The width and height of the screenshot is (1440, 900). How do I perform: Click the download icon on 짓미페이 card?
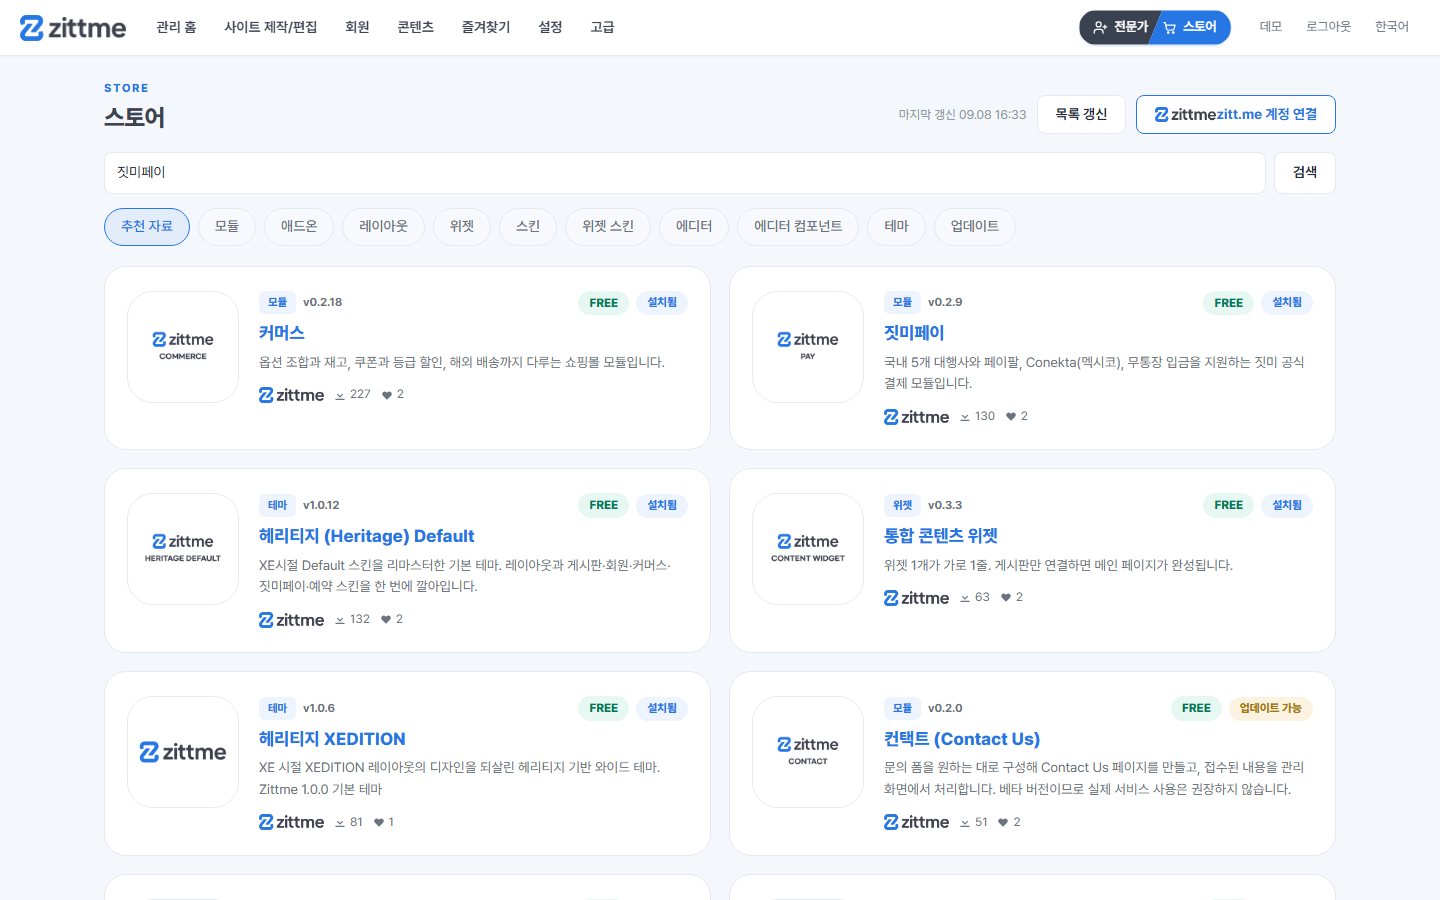[965, 417]
